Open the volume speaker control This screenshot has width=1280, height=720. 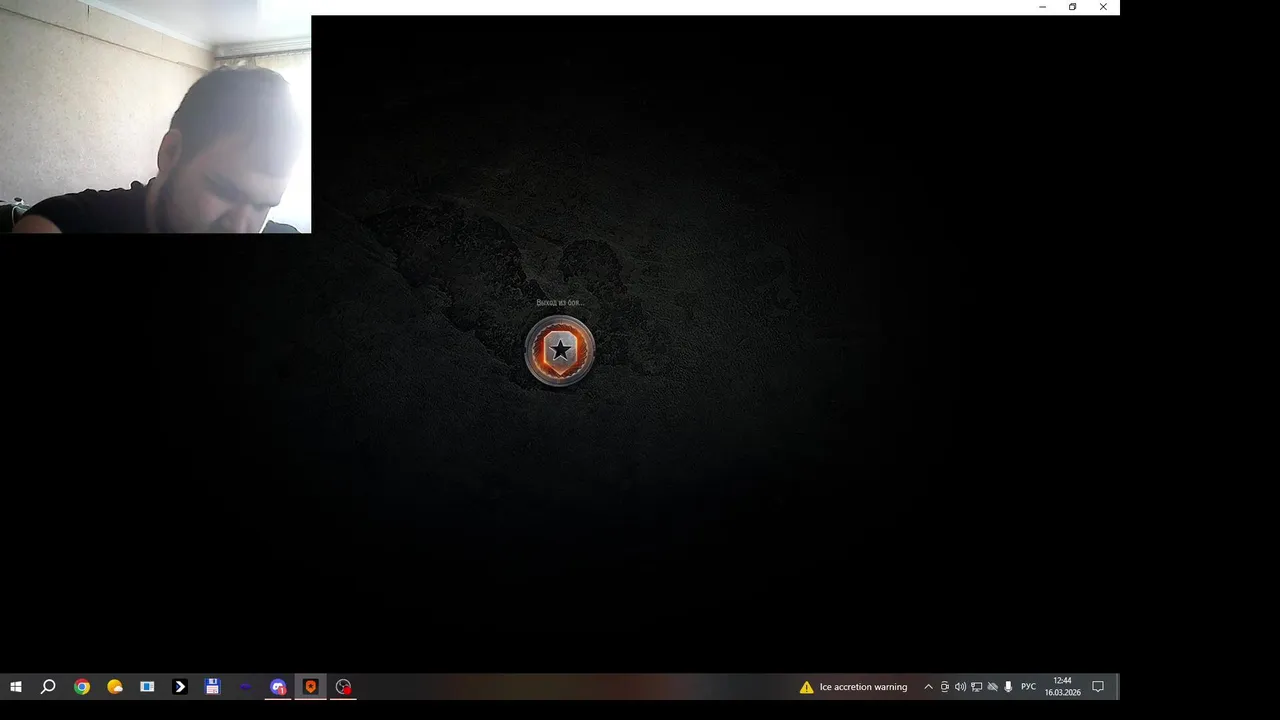(x=961, y=687)
